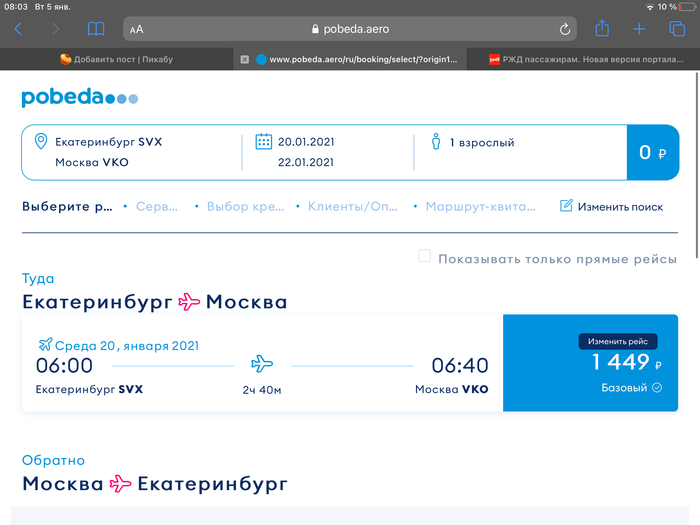
Task: Open the Safari share sheet icon
Action: (602, 29)
